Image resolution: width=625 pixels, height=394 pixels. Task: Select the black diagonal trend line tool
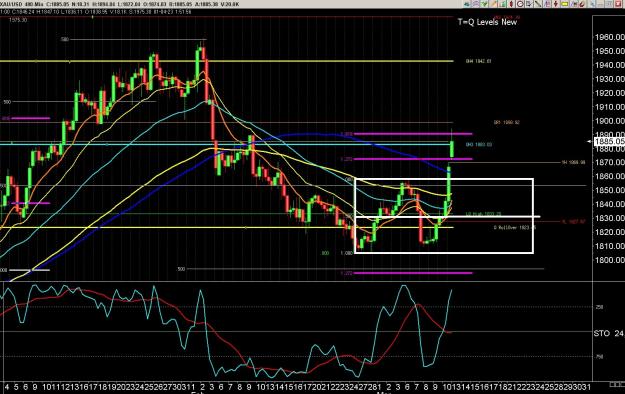[538, 4]
